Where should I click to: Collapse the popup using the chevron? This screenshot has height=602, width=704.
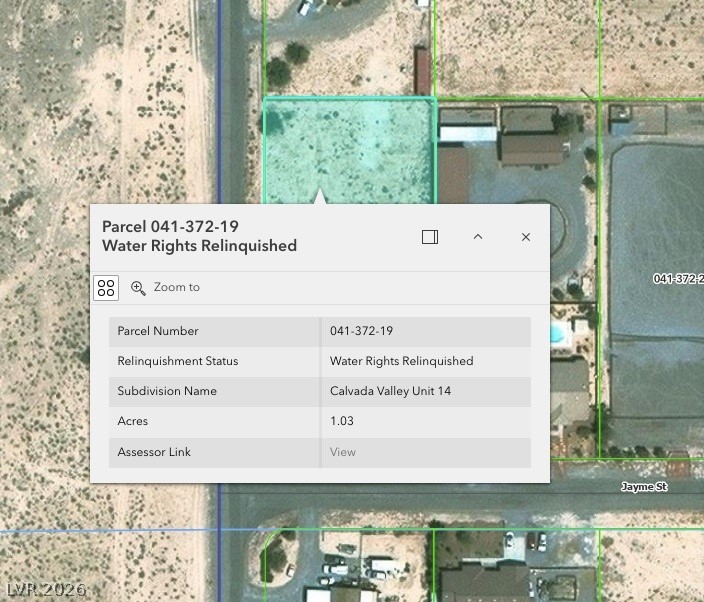[x=478, y=237]
